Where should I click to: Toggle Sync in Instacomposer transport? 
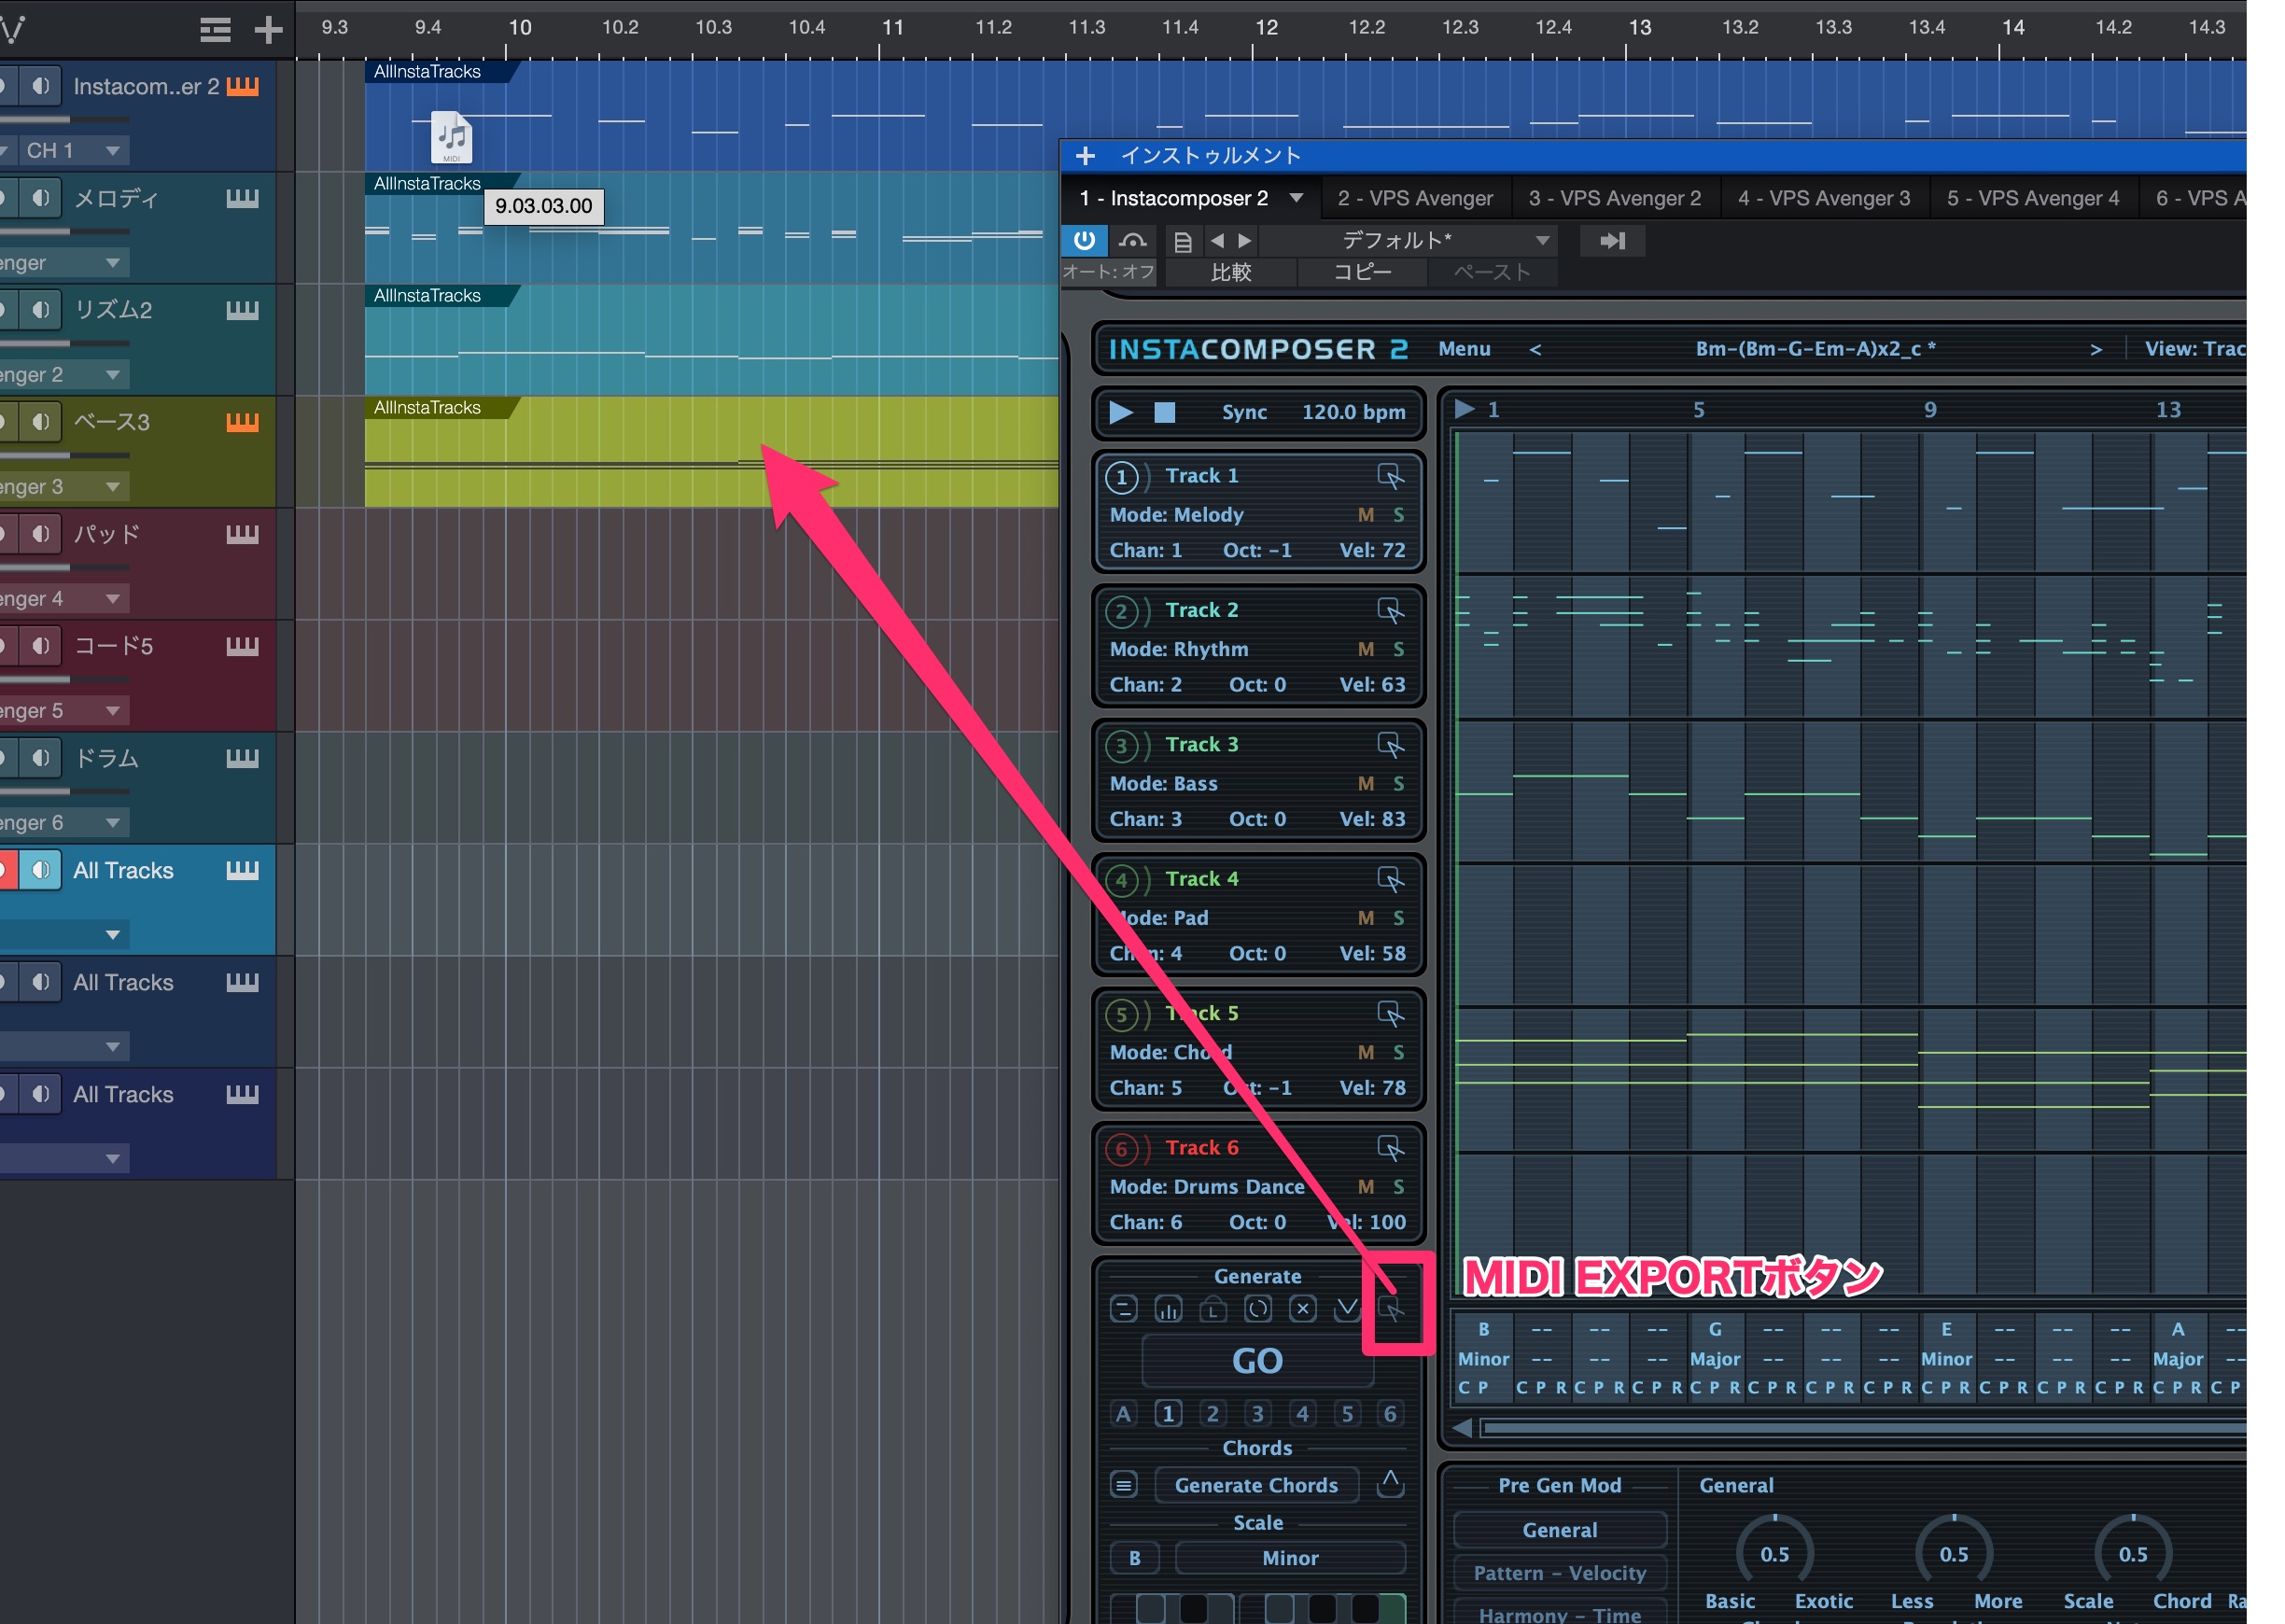1244,412
